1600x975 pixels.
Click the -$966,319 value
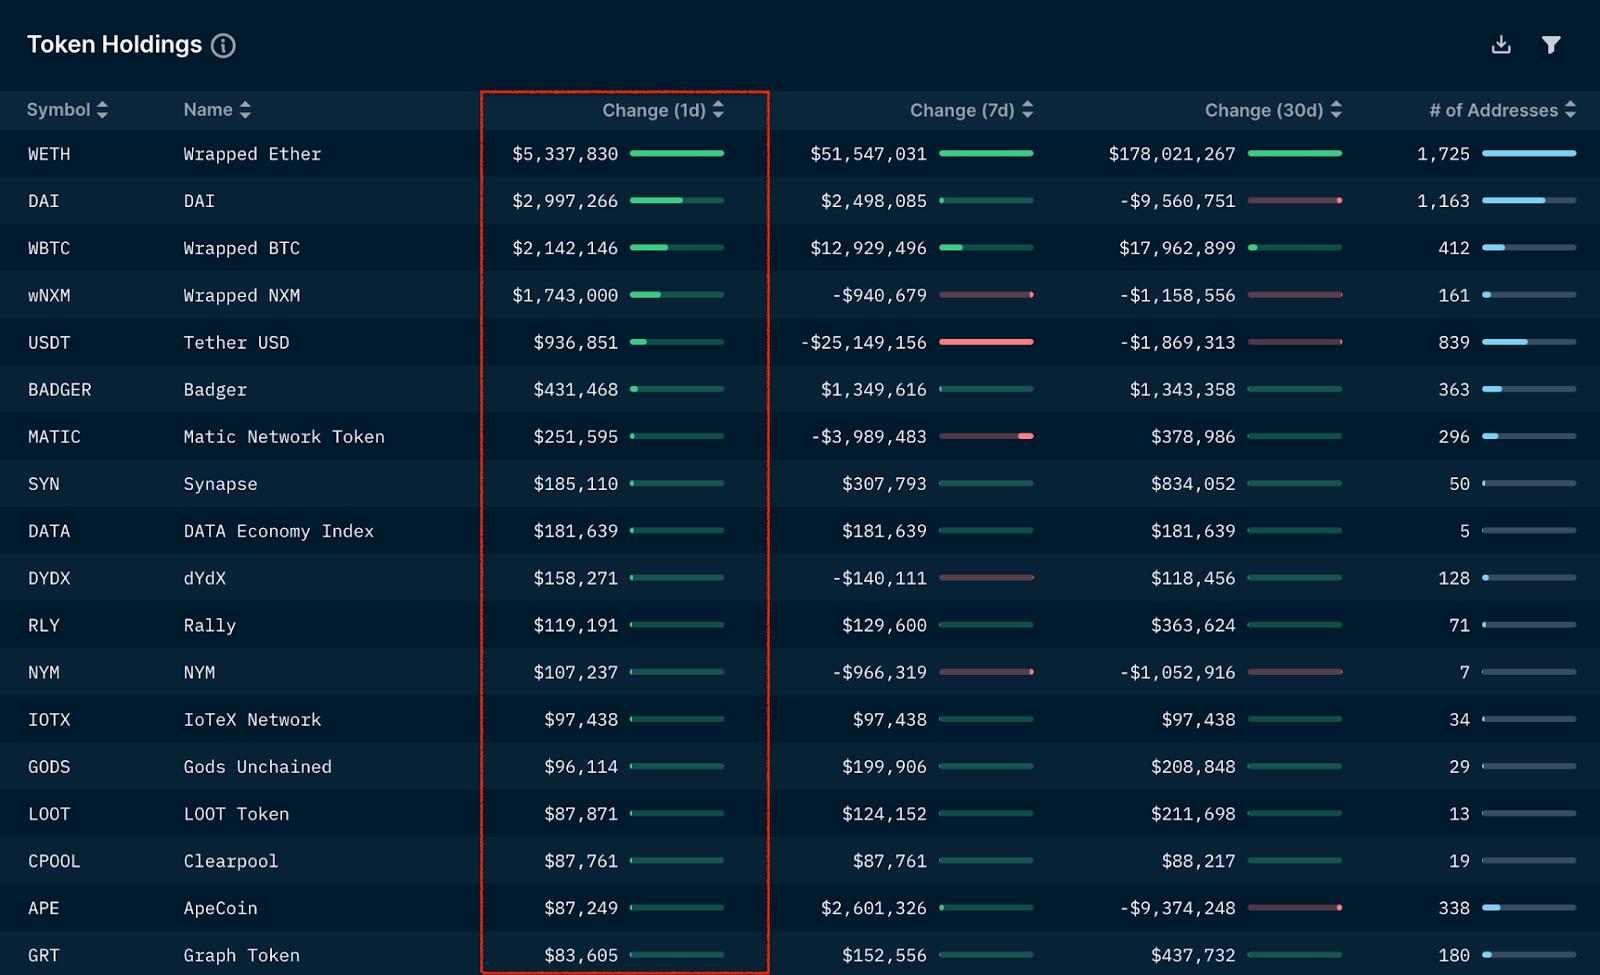[879, 672]
